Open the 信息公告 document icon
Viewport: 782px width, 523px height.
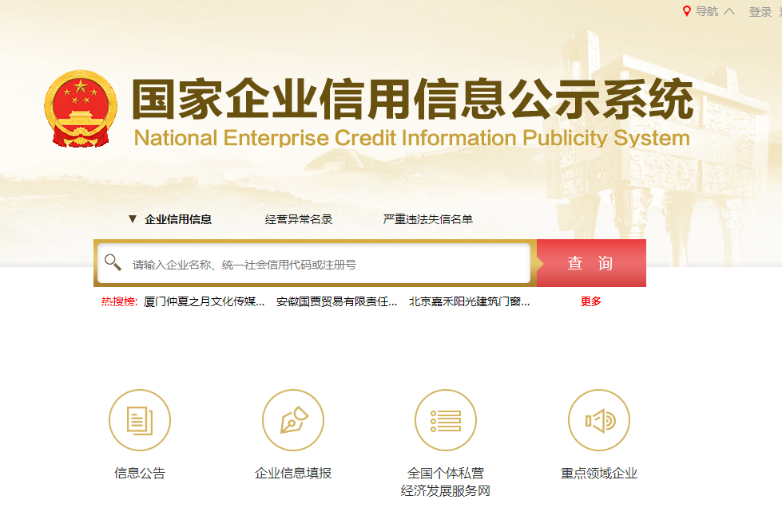click(140, 420)
